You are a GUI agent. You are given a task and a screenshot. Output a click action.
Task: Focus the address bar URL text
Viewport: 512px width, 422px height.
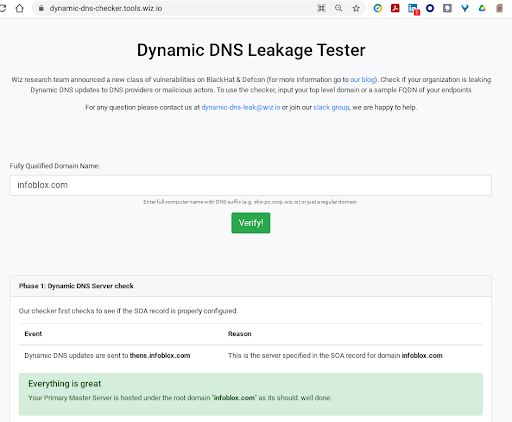106,8
